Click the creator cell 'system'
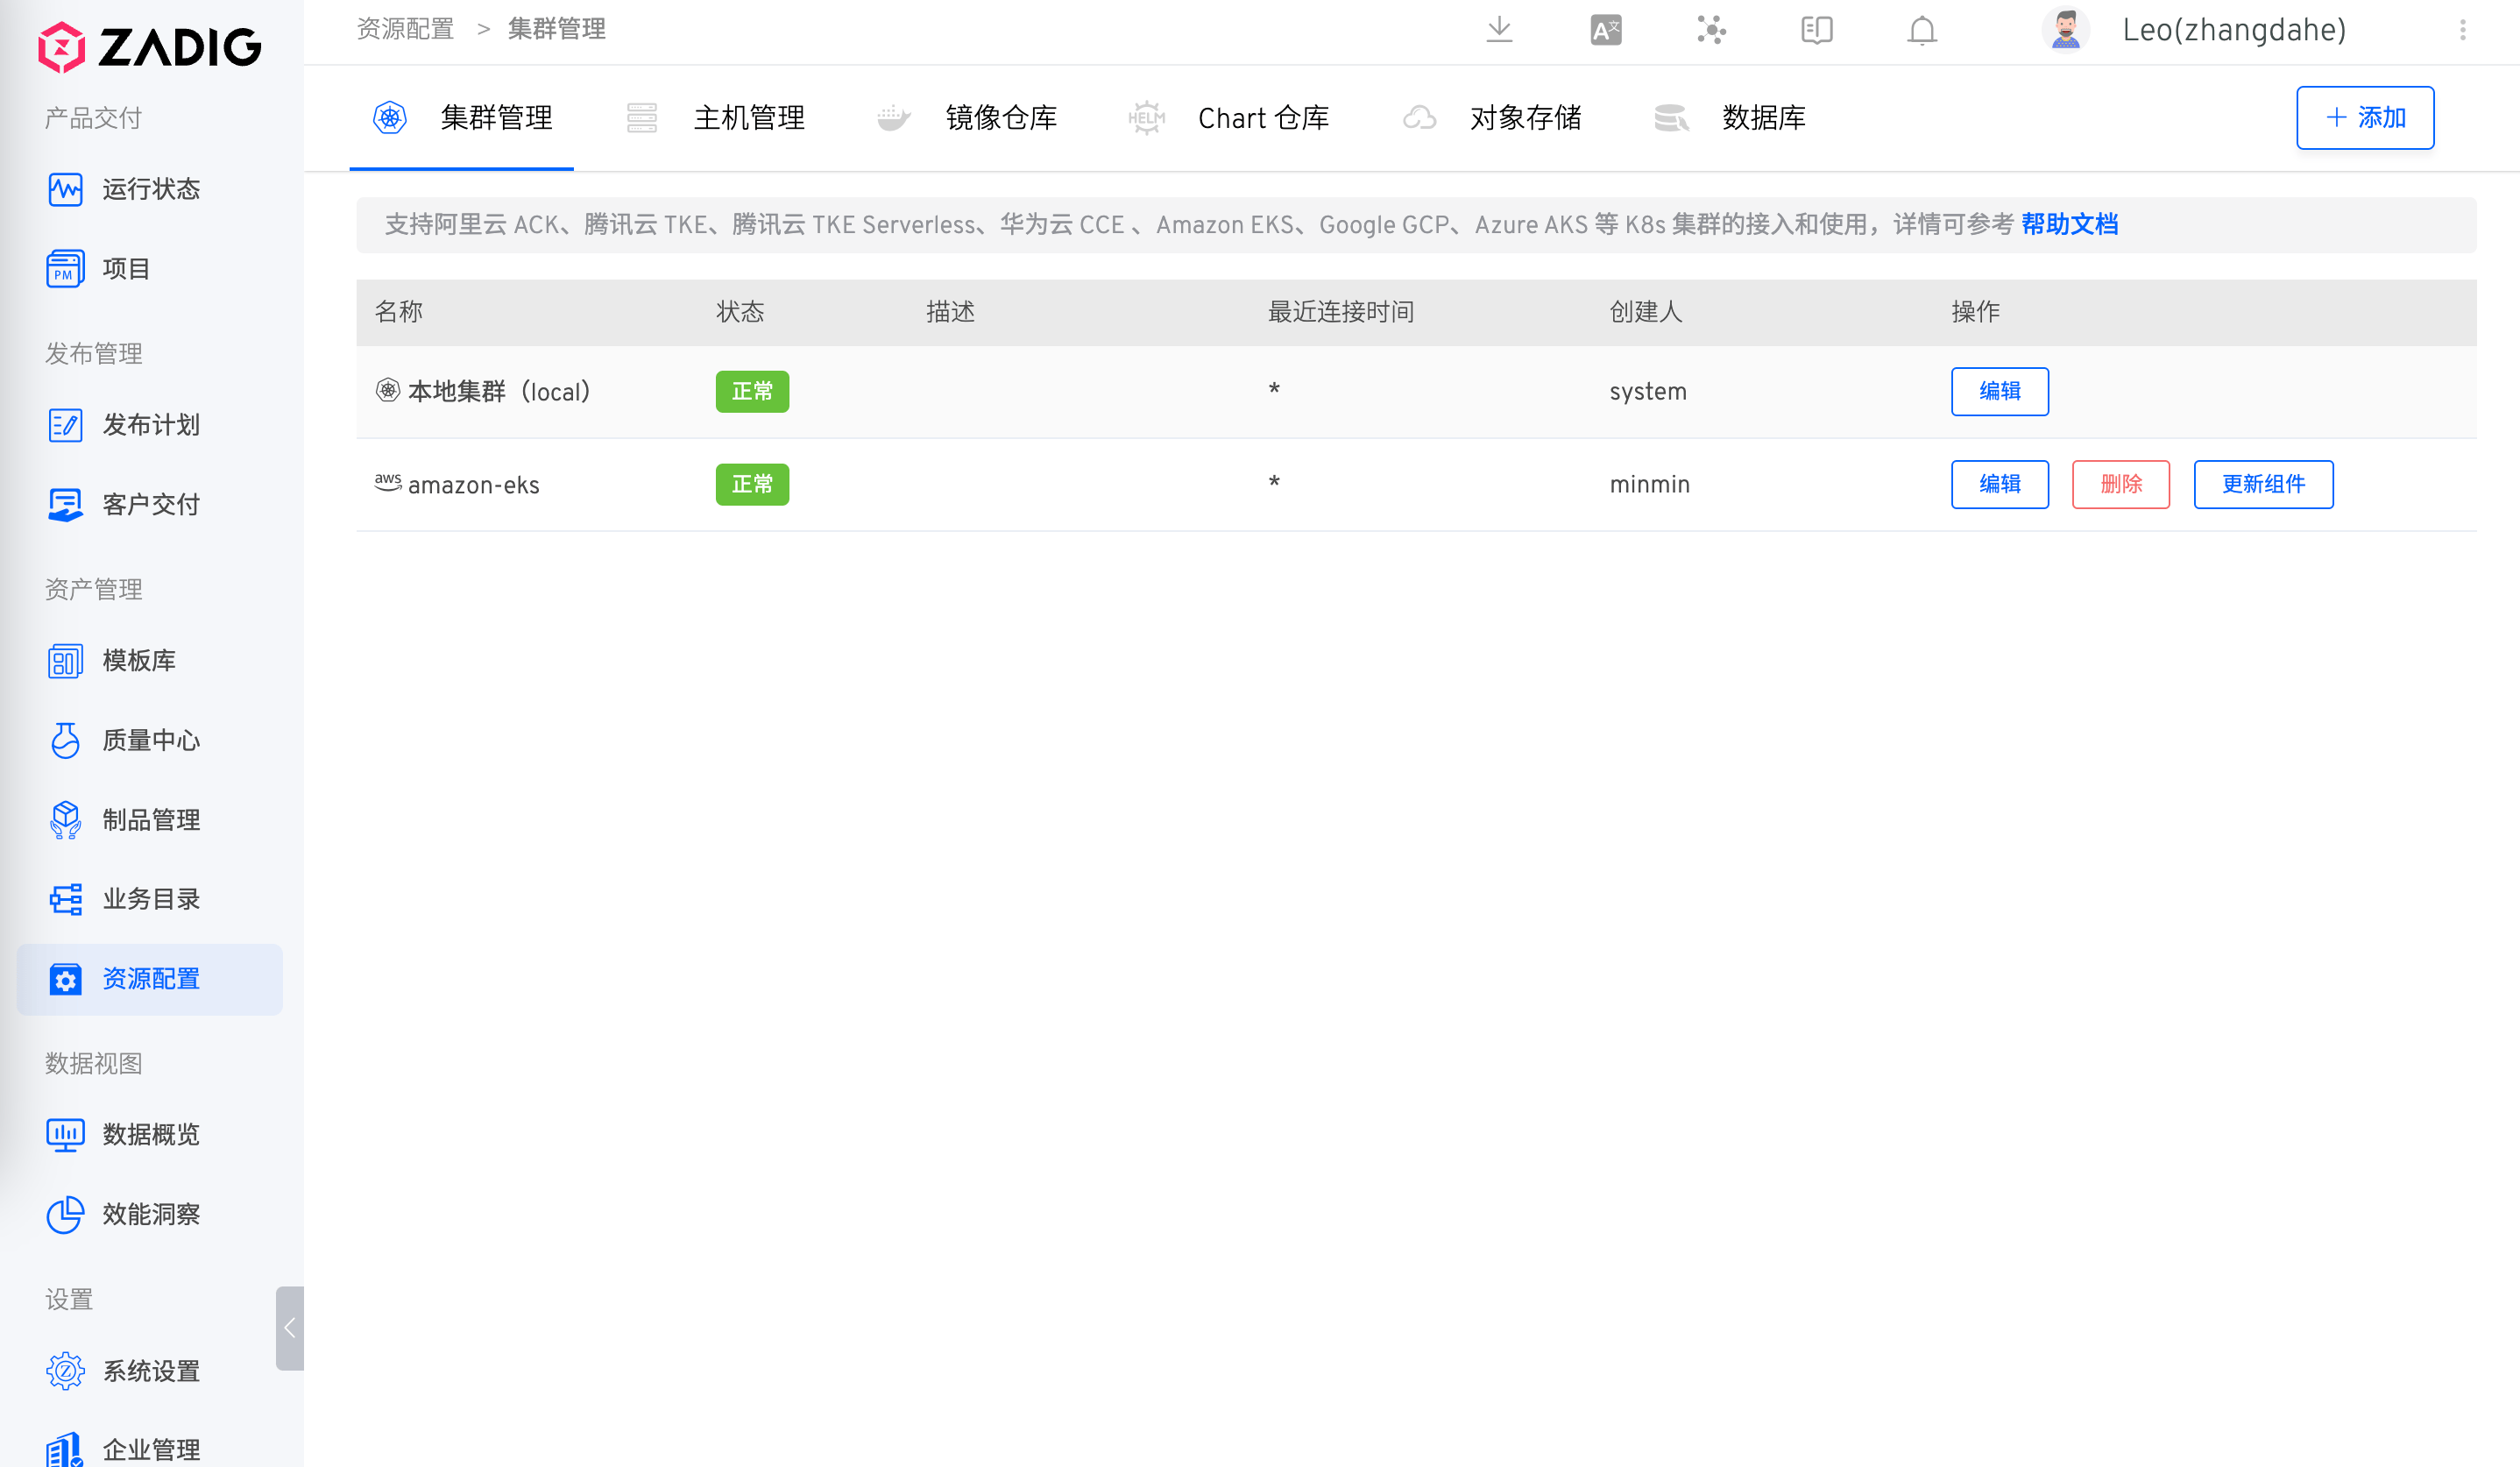 click(1648, 391)
